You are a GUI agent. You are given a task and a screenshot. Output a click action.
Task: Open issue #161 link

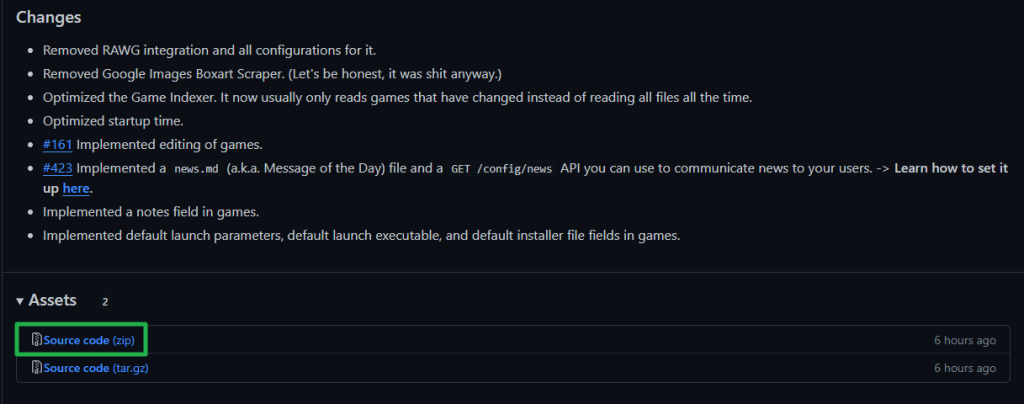coord(57,145)
